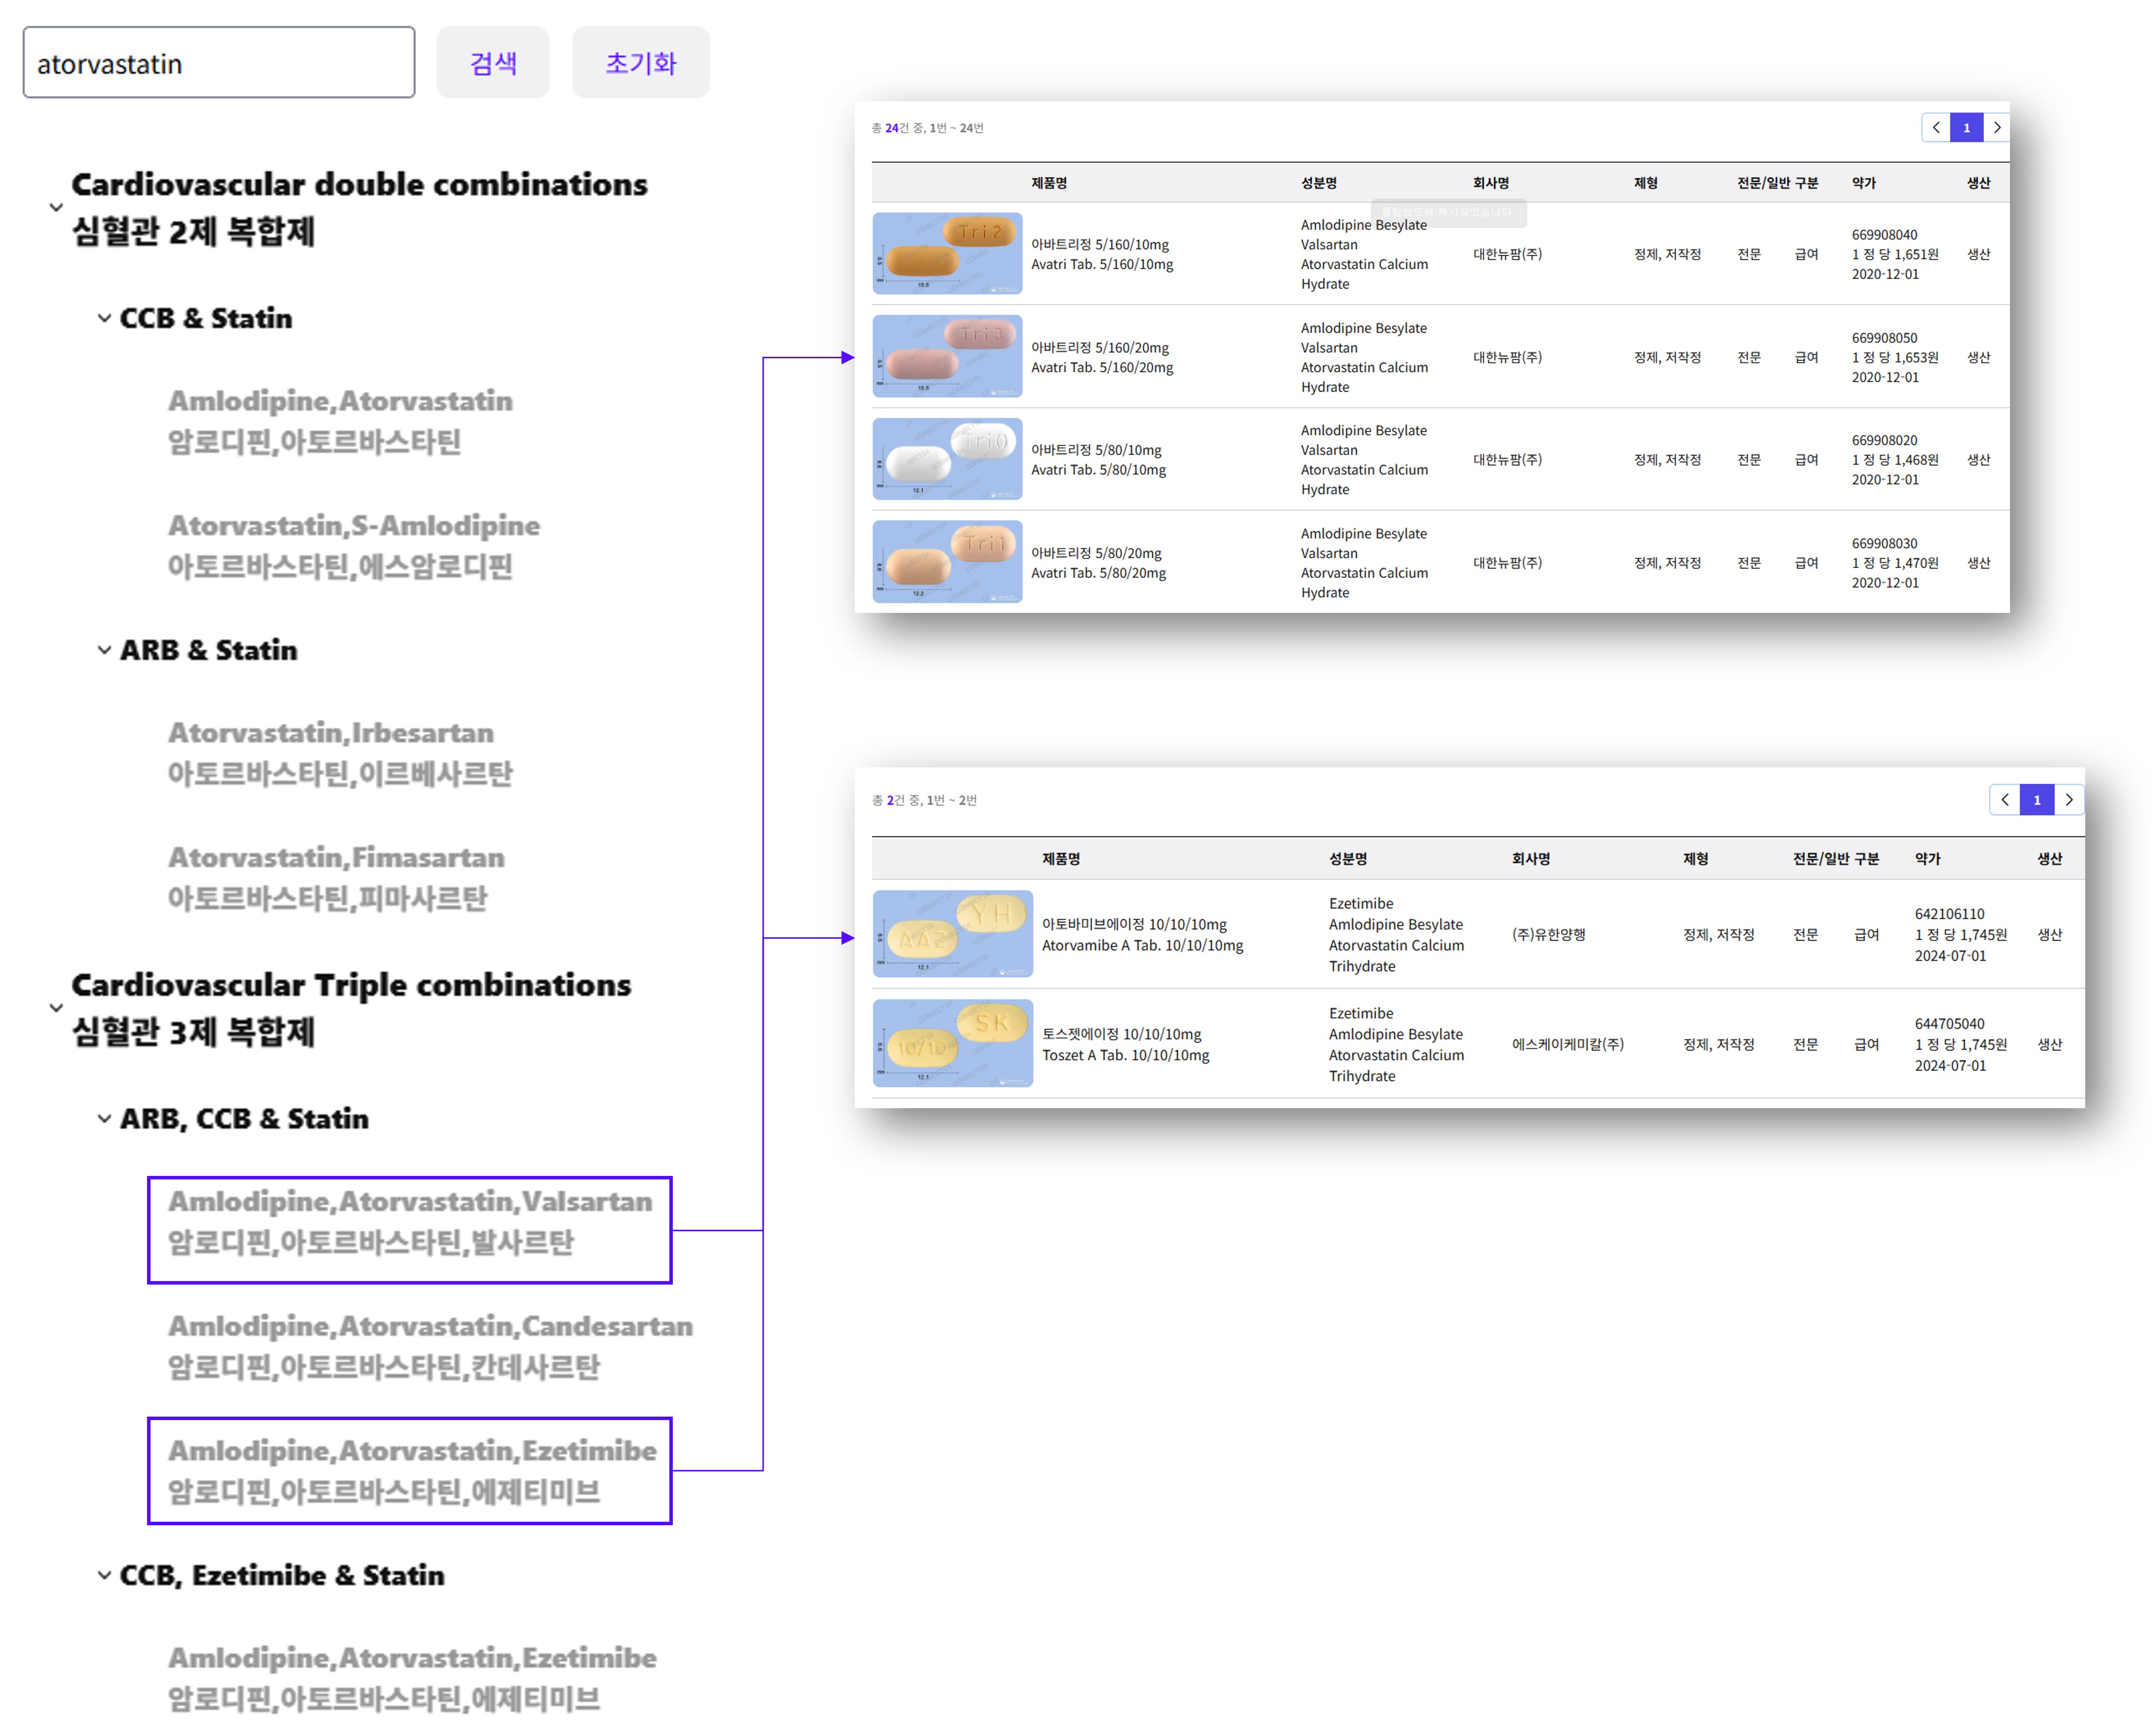Click previous page arrow in lower table
The image size is (2156, 1736).
tap(2004, 800)
